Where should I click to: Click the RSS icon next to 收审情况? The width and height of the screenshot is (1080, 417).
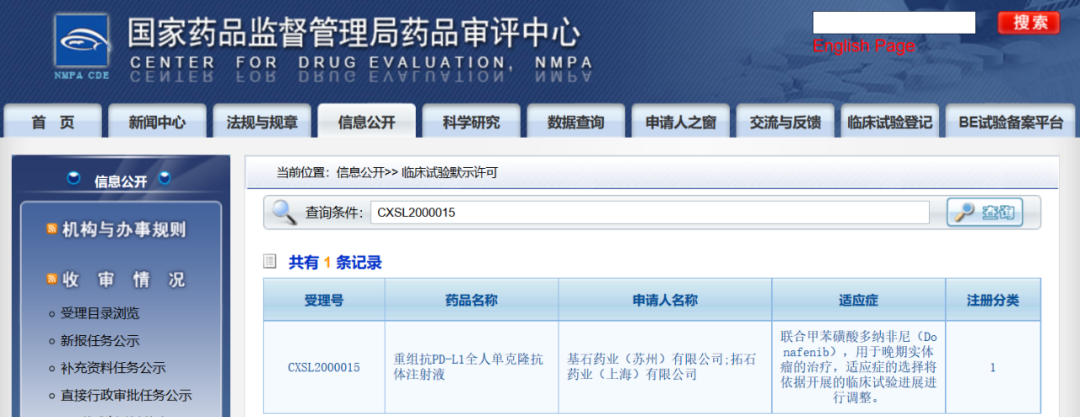coord(52,278)
